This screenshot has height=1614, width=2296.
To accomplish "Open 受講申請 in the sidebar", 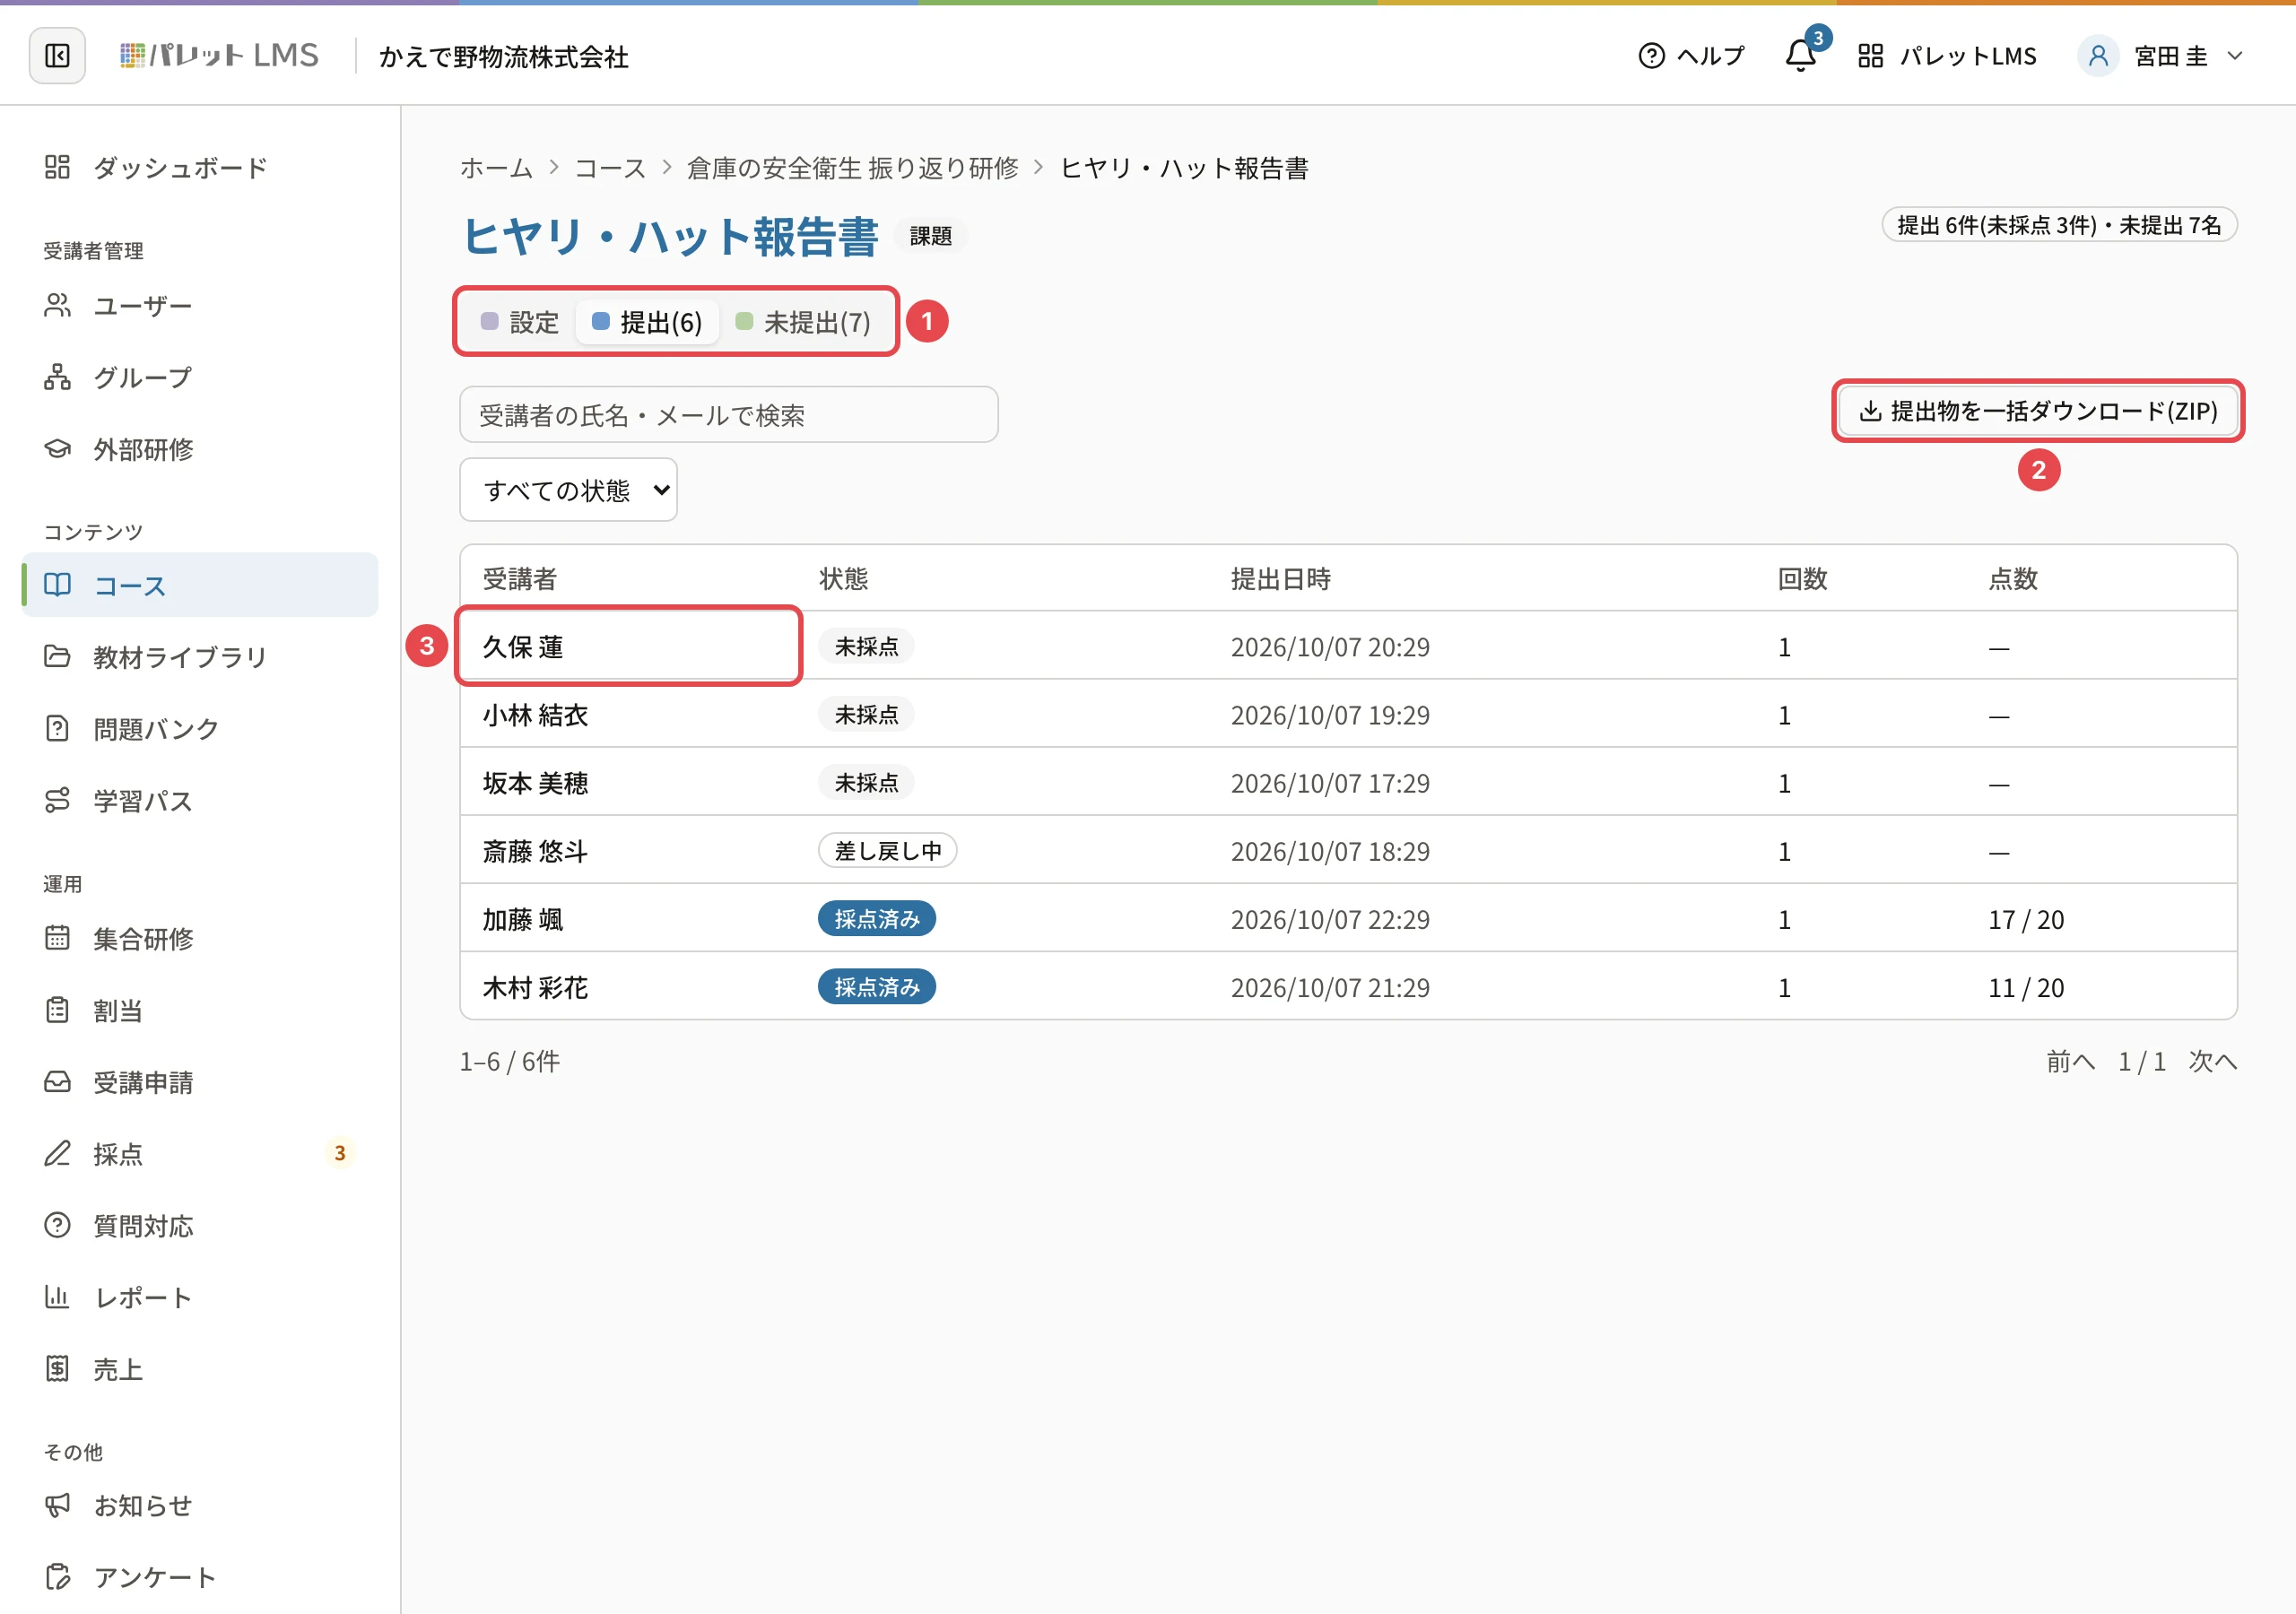I will coord(200,1082).
